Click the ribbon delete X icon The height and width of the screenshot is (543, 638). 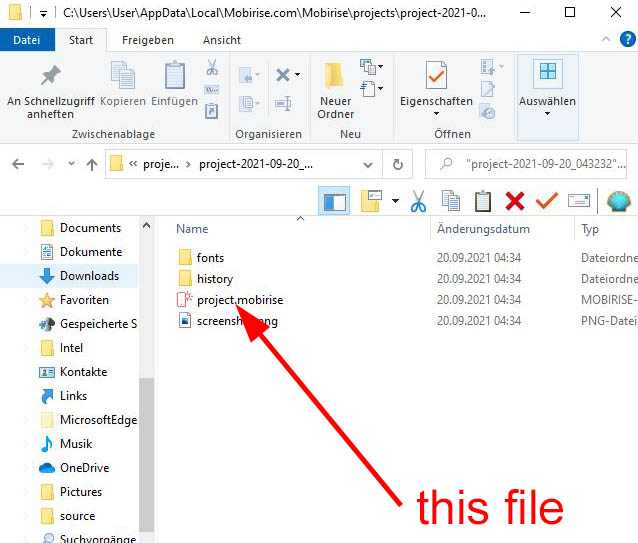(x=283, y=75)
